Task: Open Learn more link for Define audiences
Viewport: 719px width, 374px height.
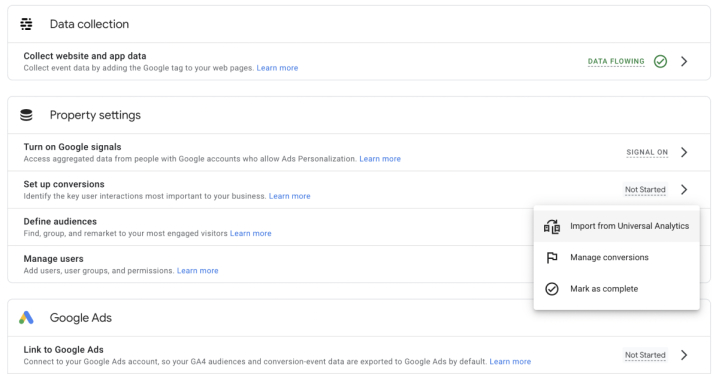Action: (250, 233)
